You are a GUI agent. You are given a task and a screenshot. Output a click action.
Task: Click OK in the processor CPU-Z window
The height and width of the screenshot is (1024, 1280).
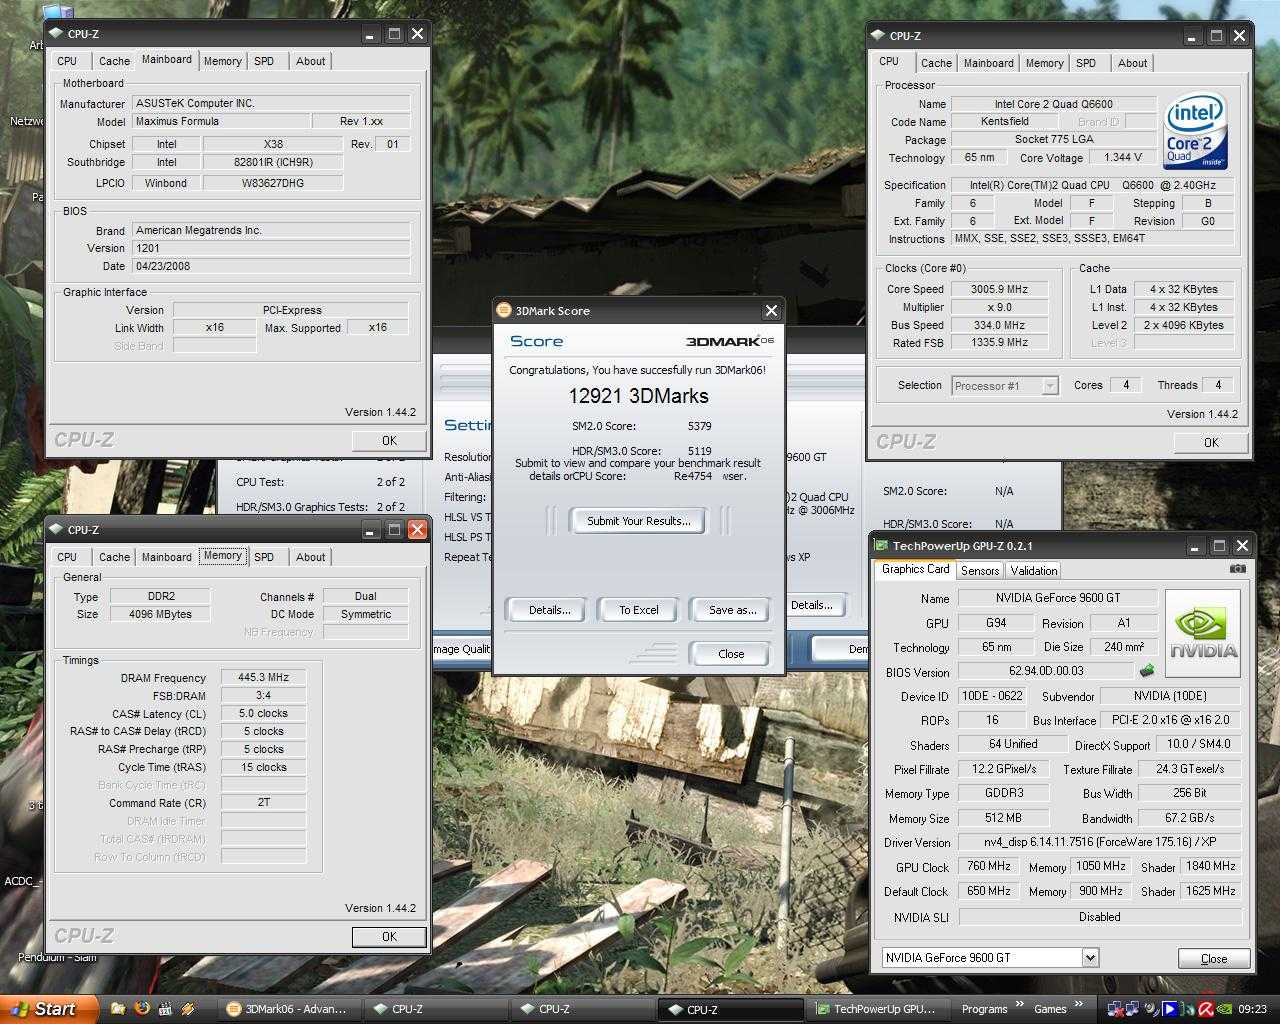tap(1211, 442)
